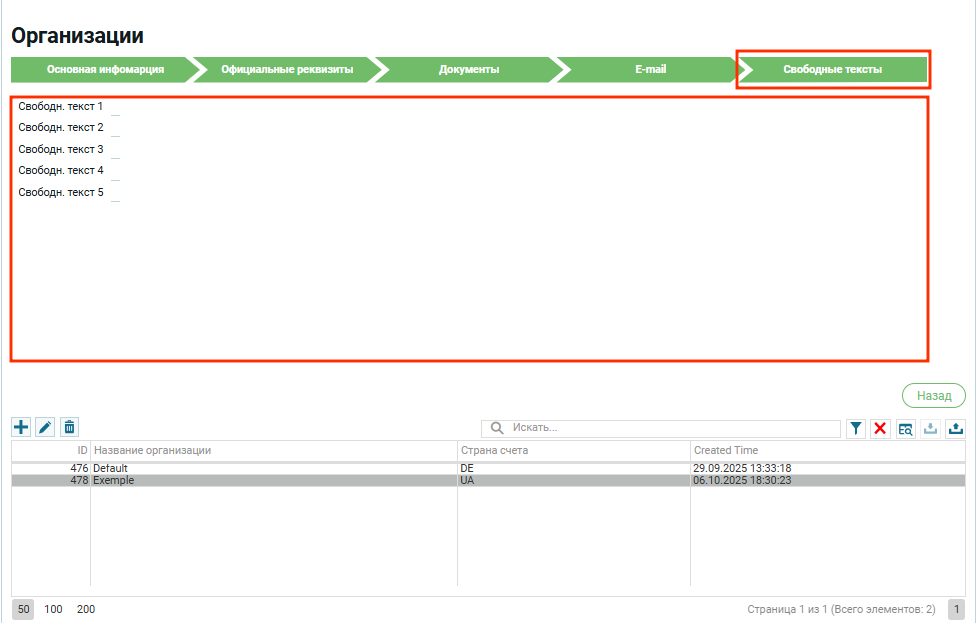Viewport: 978px width, 623px height.
Task: Switch to the Основная инфомарция step tab
Action: (x=105, y=70)
